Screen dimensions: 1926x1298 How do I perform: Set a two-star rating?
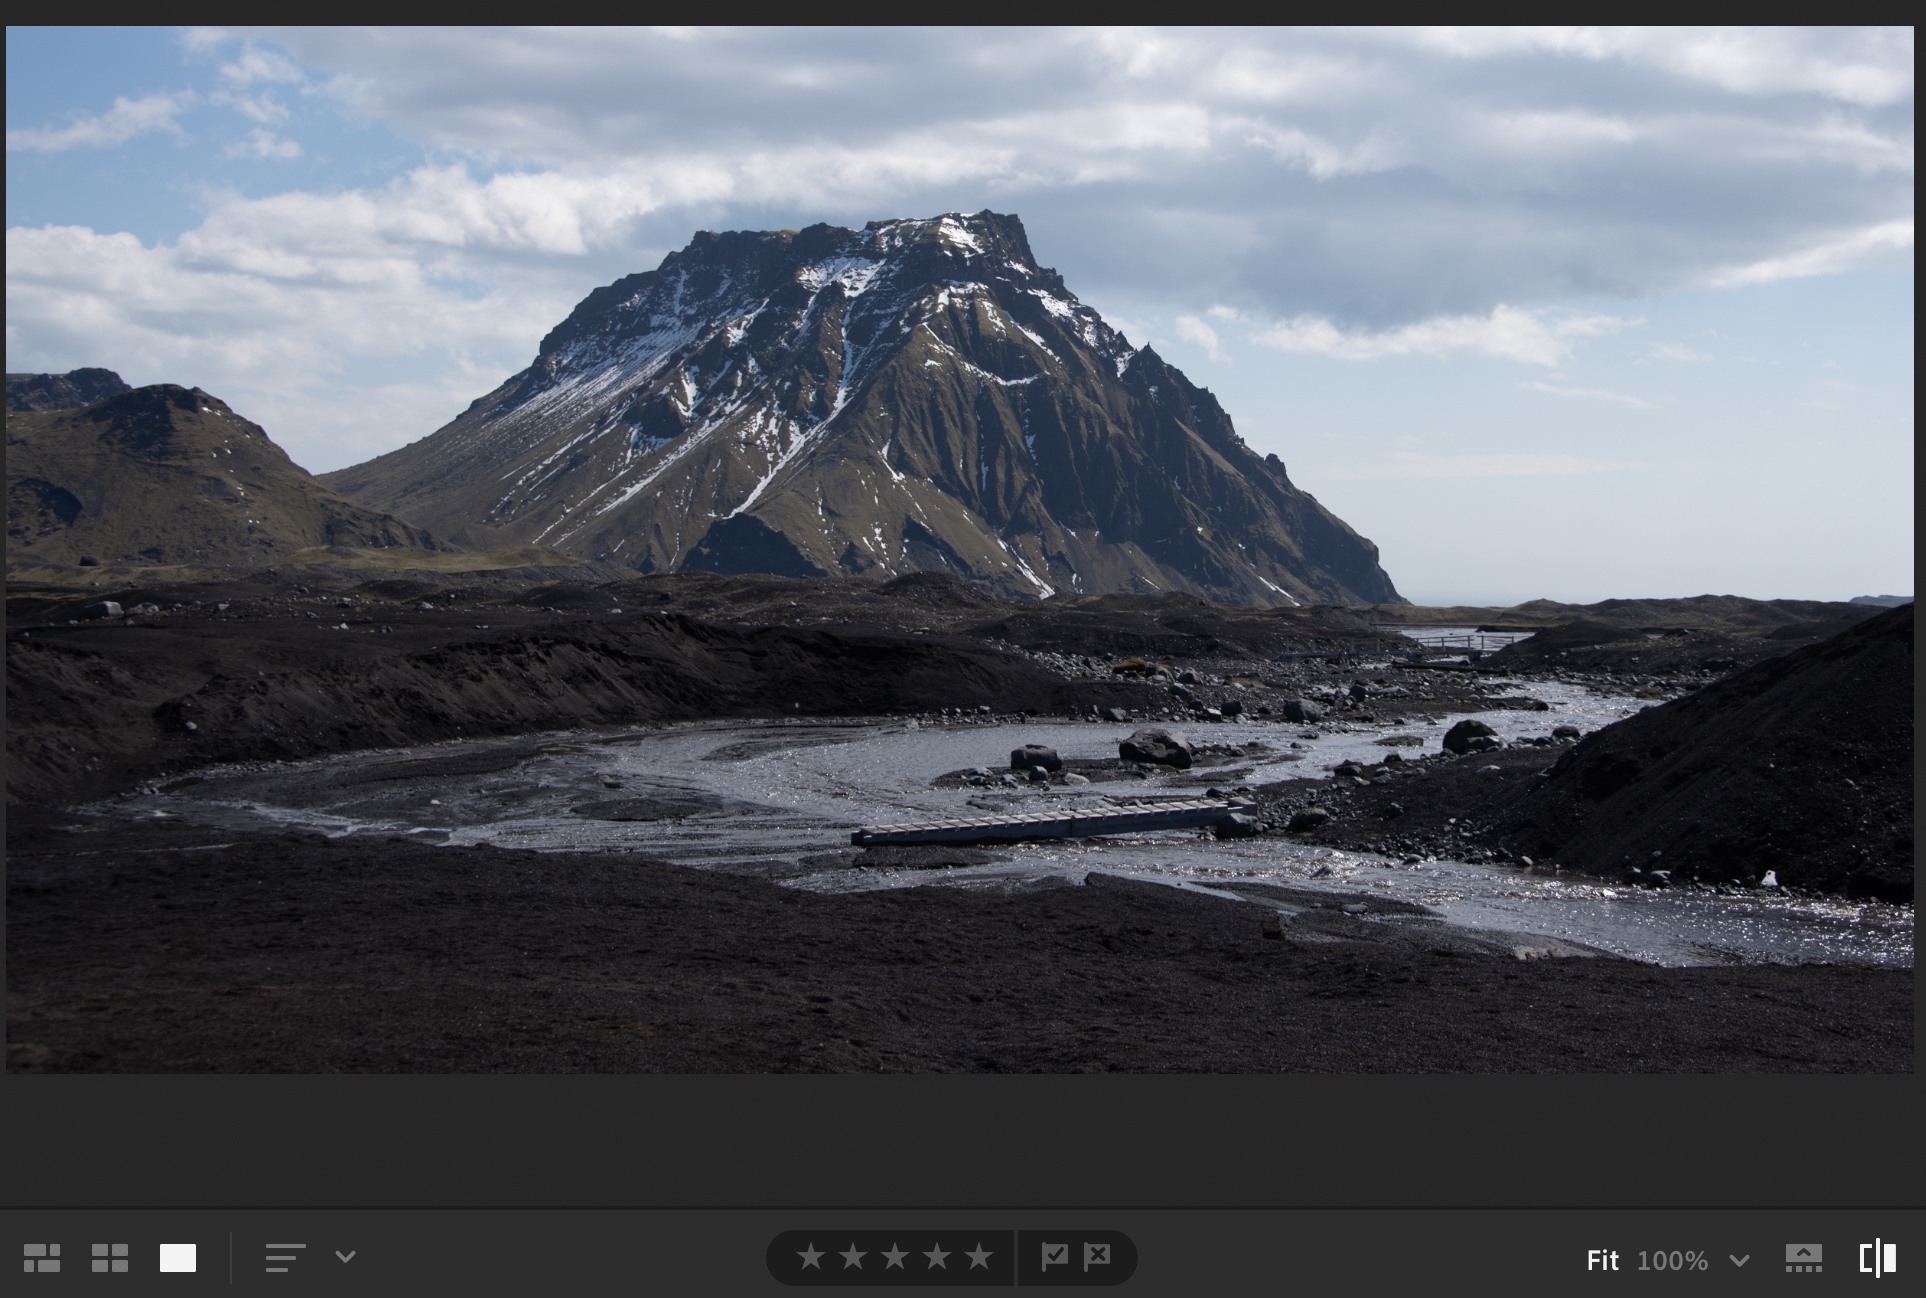pyautogui.click(x=853, y=1257)
